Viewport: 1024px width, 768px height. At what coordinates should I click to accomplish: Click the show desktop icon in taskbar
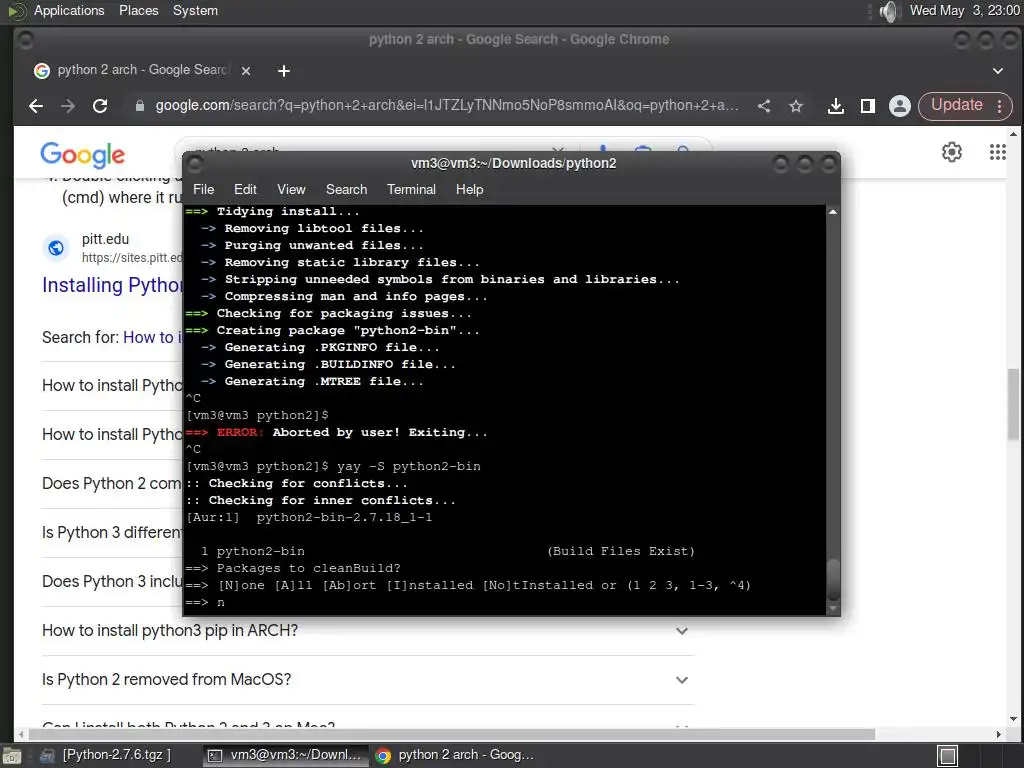[x=11, y=756]
